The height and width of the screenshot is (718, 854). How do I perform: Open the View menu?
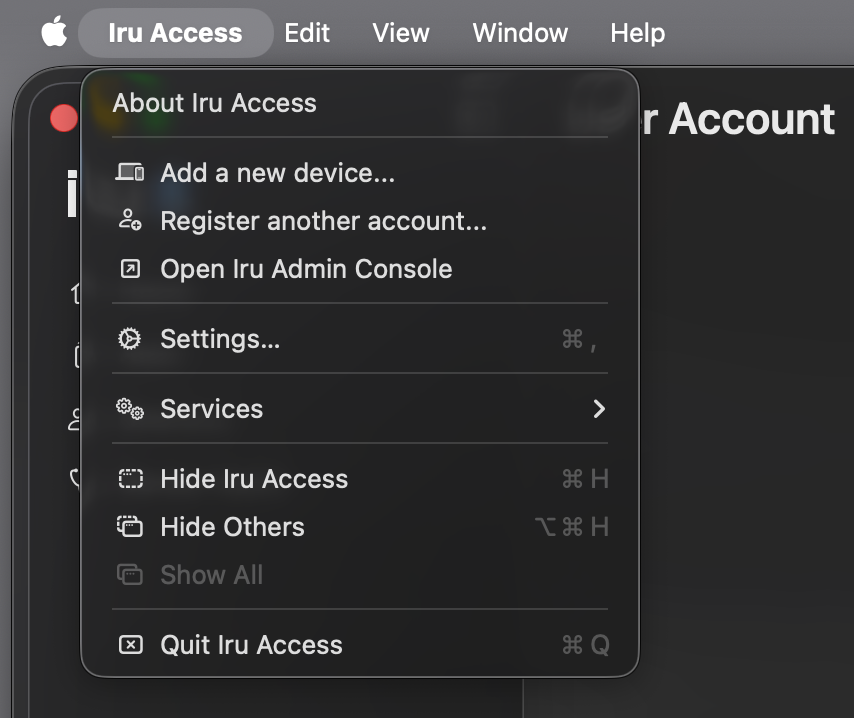click(401, 33)
